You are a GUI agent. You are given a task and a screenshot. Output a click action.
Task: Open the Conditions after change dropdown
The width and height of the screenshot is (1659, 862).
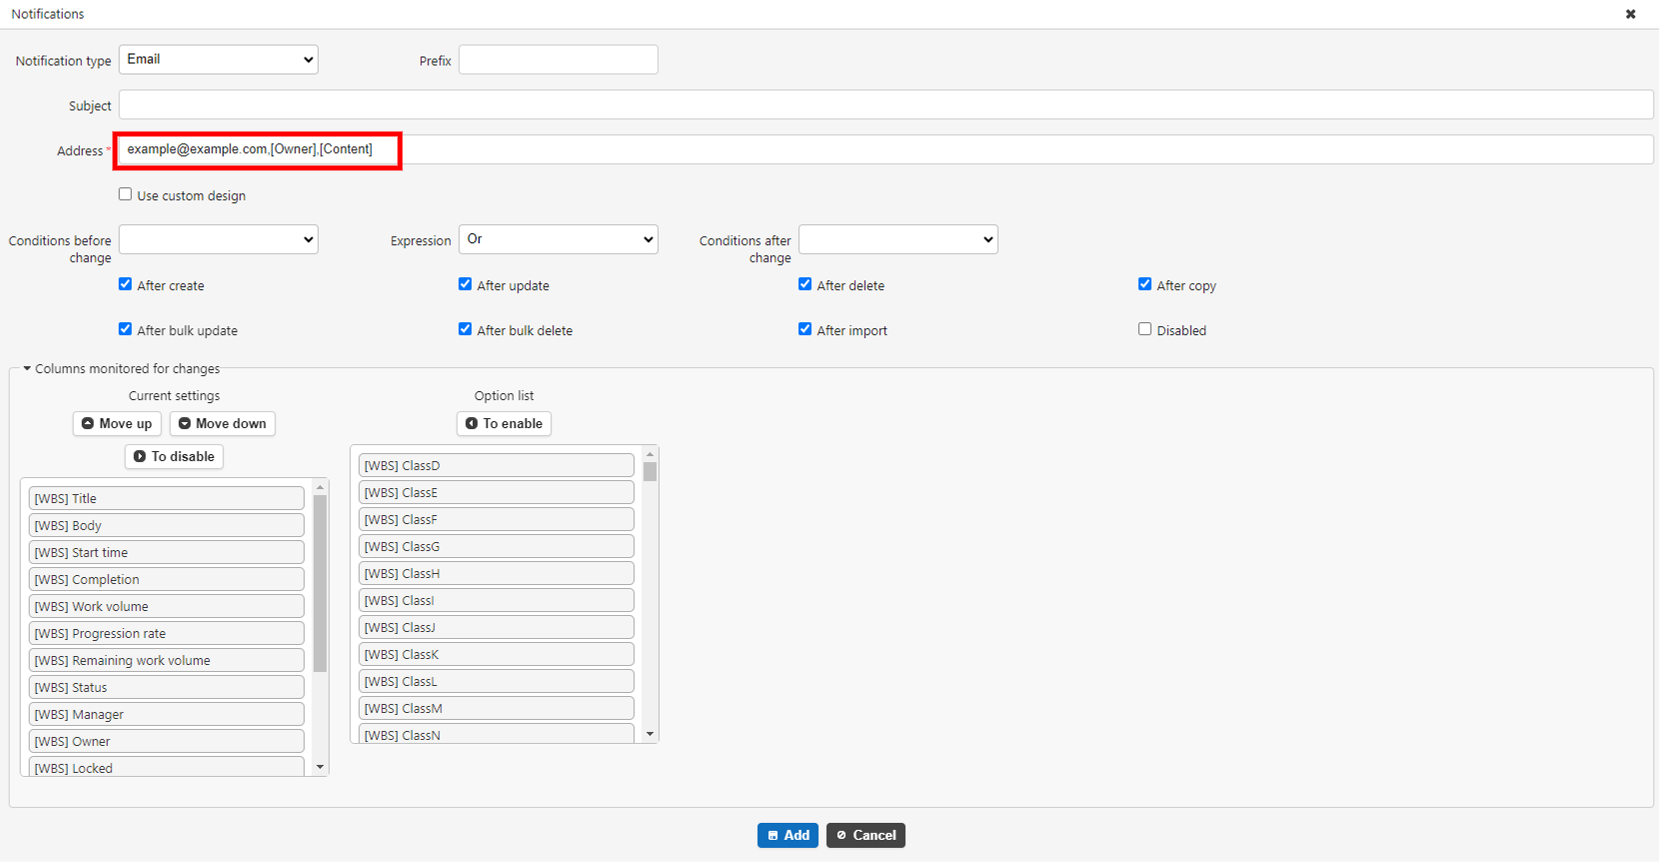[x=898, y=239]
